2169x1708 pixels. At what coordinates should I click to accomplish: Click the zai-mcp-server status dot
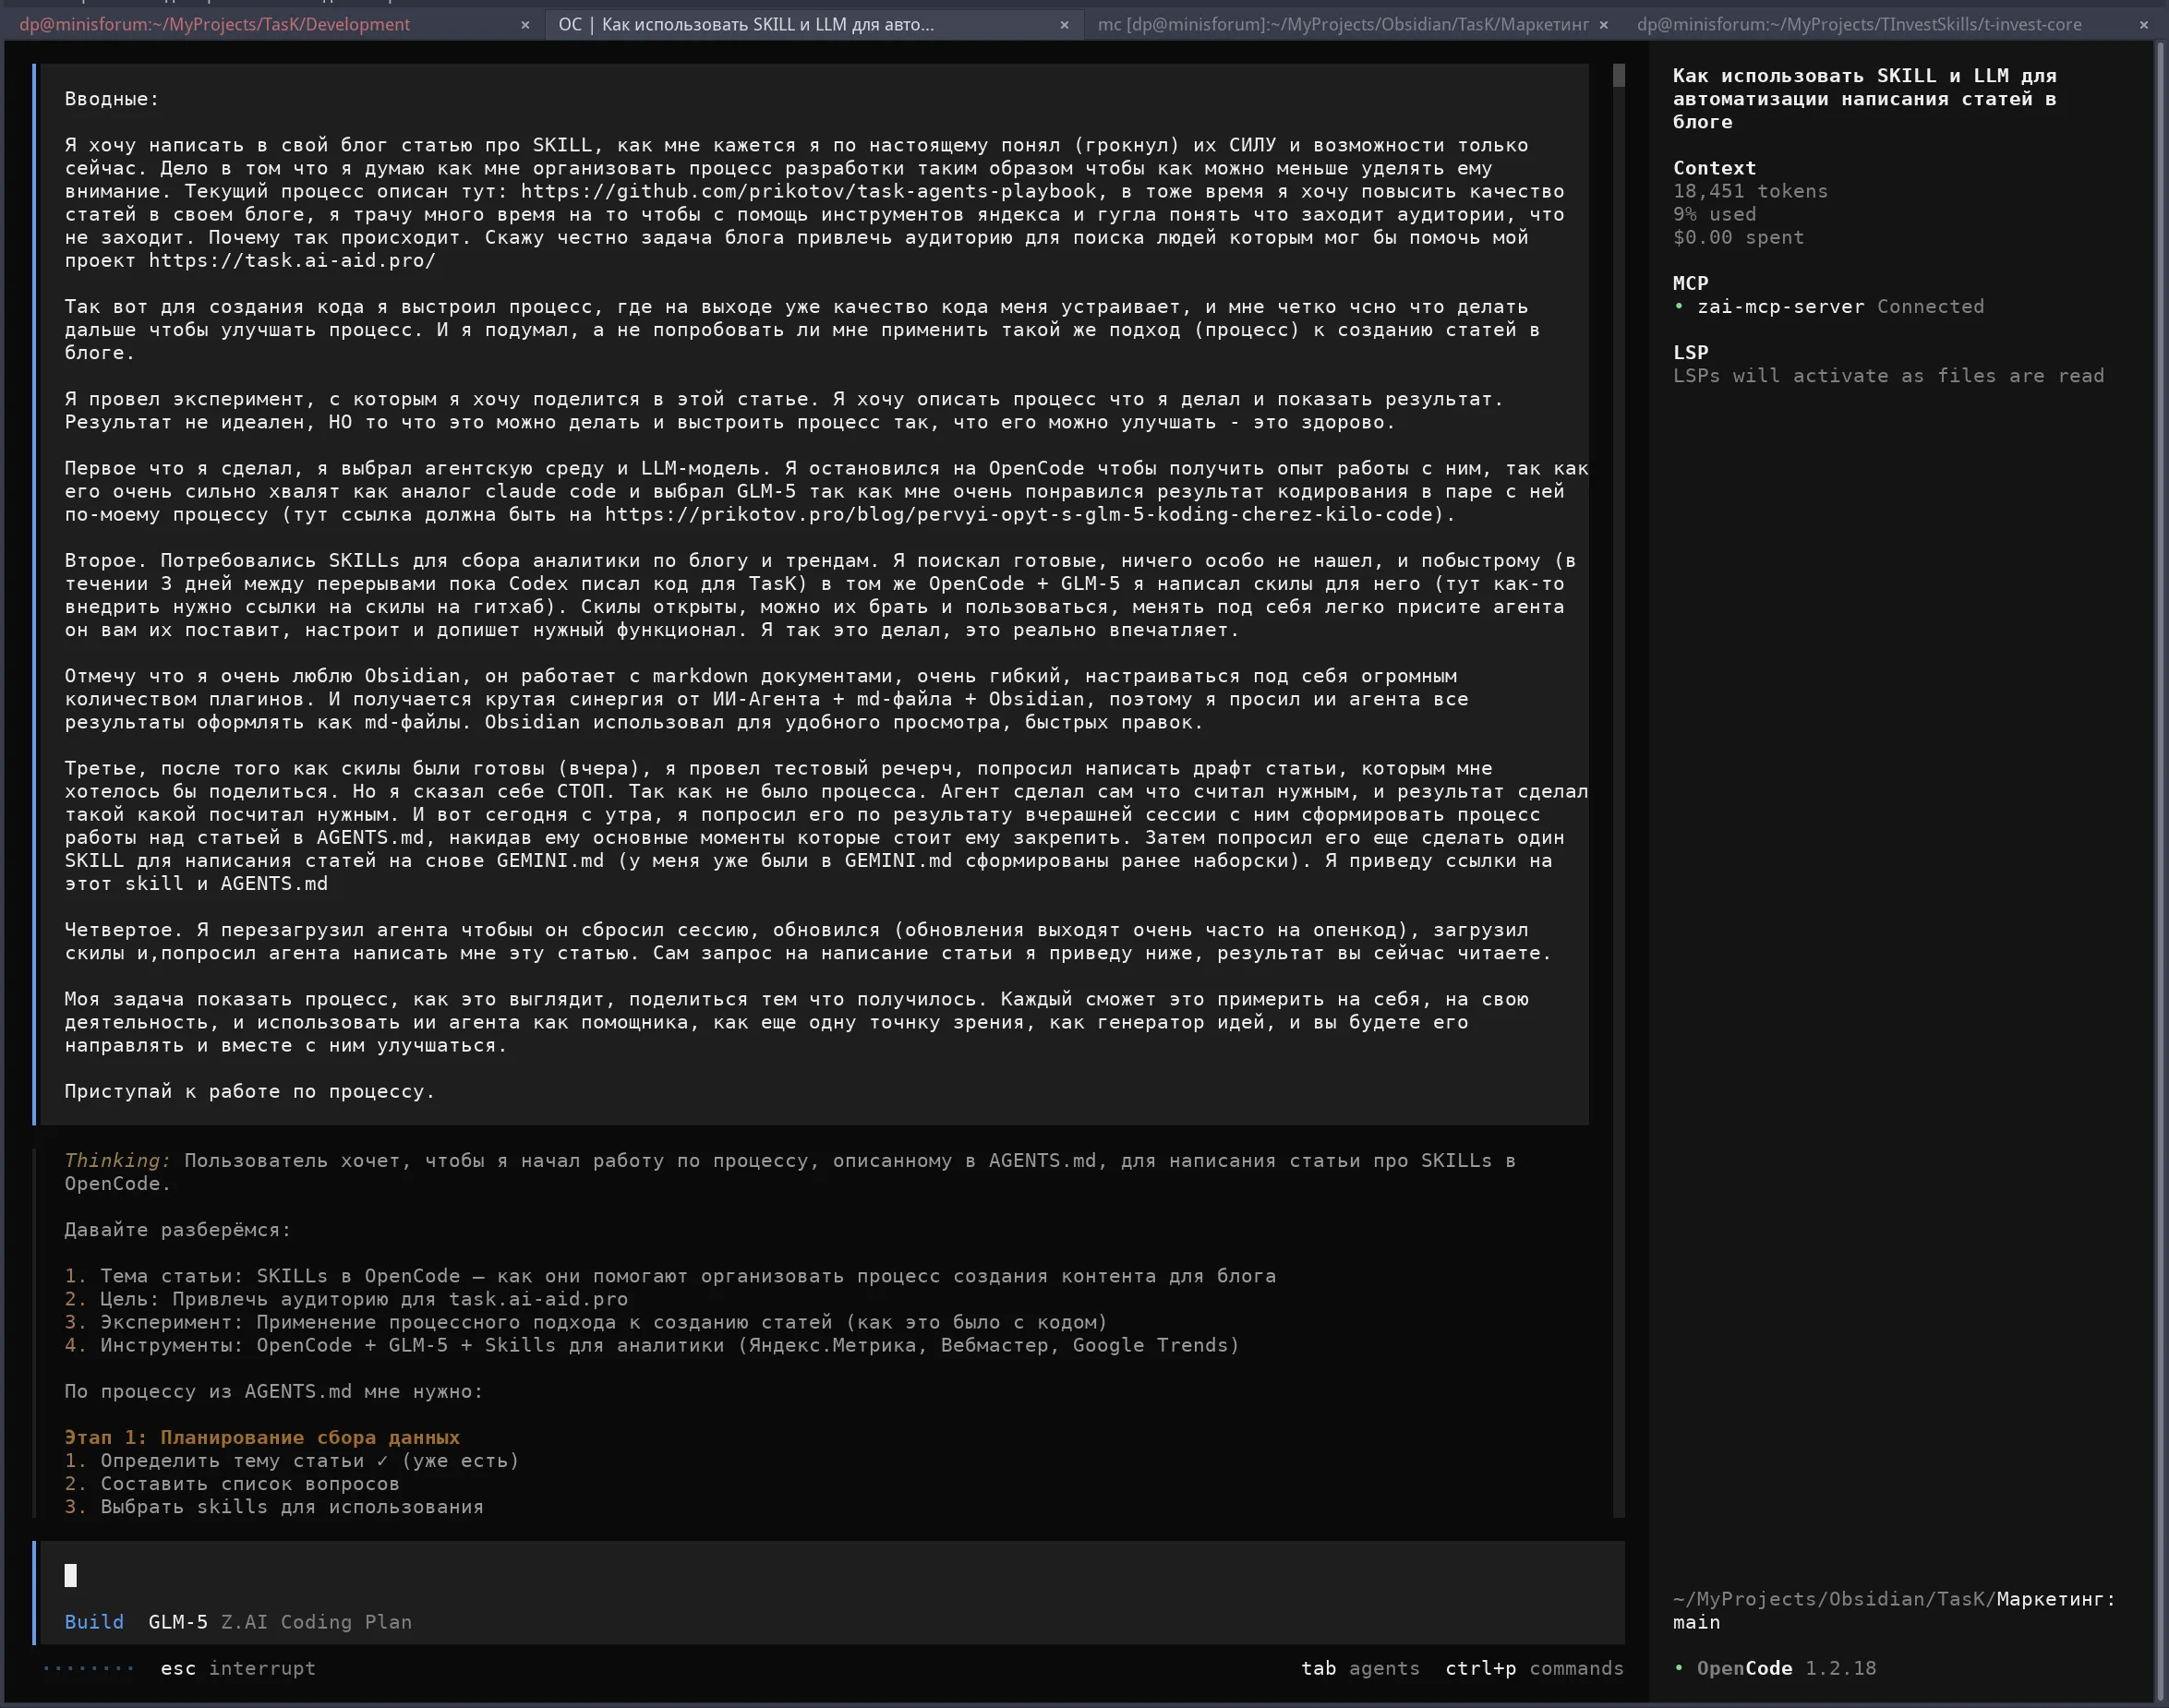(1679, 307)
